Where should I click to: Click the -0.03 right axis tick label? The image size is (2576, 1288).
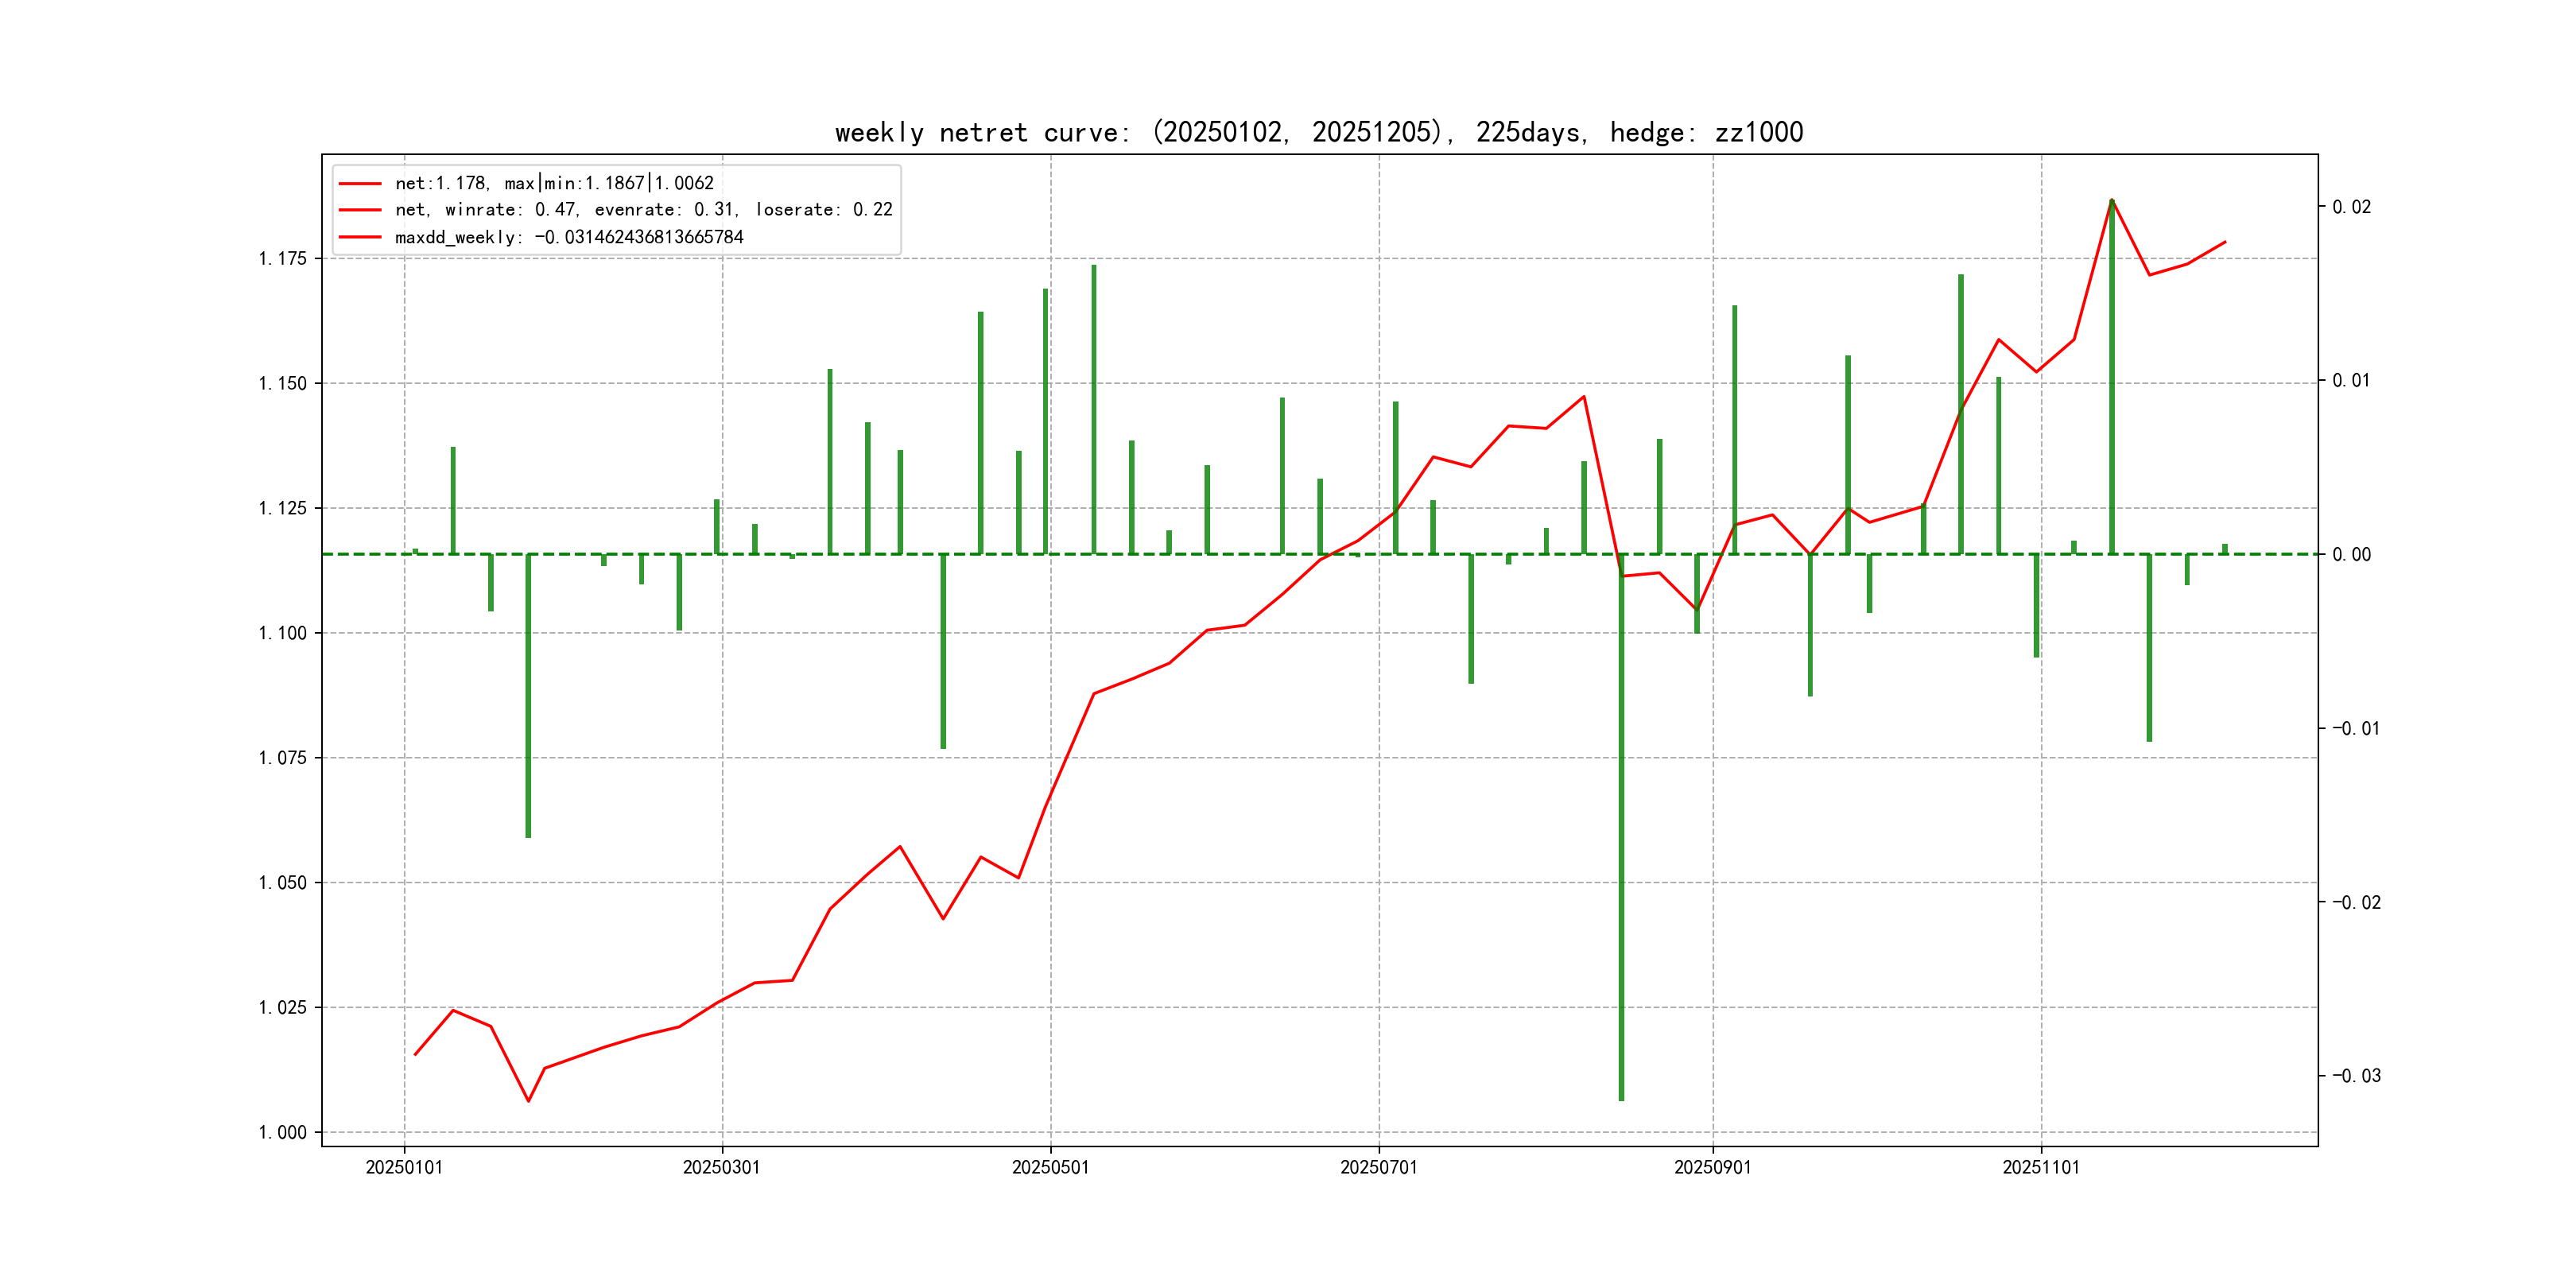2356,1076
